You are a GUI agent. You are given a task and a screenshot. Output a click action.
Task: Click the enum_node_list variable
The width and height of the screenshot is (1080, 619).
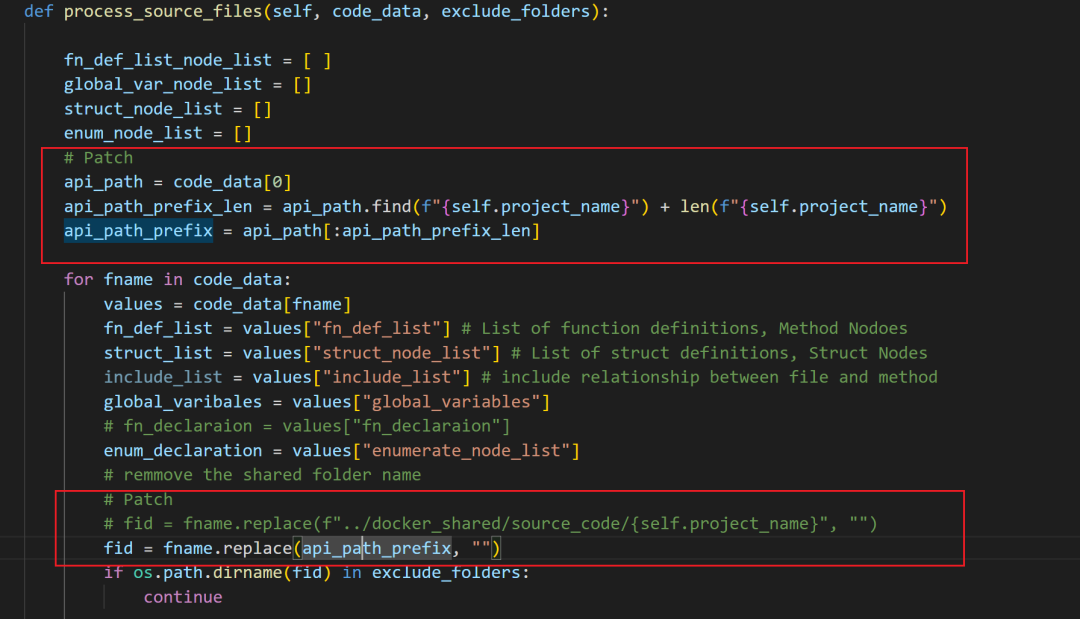[x=133, y=133]
